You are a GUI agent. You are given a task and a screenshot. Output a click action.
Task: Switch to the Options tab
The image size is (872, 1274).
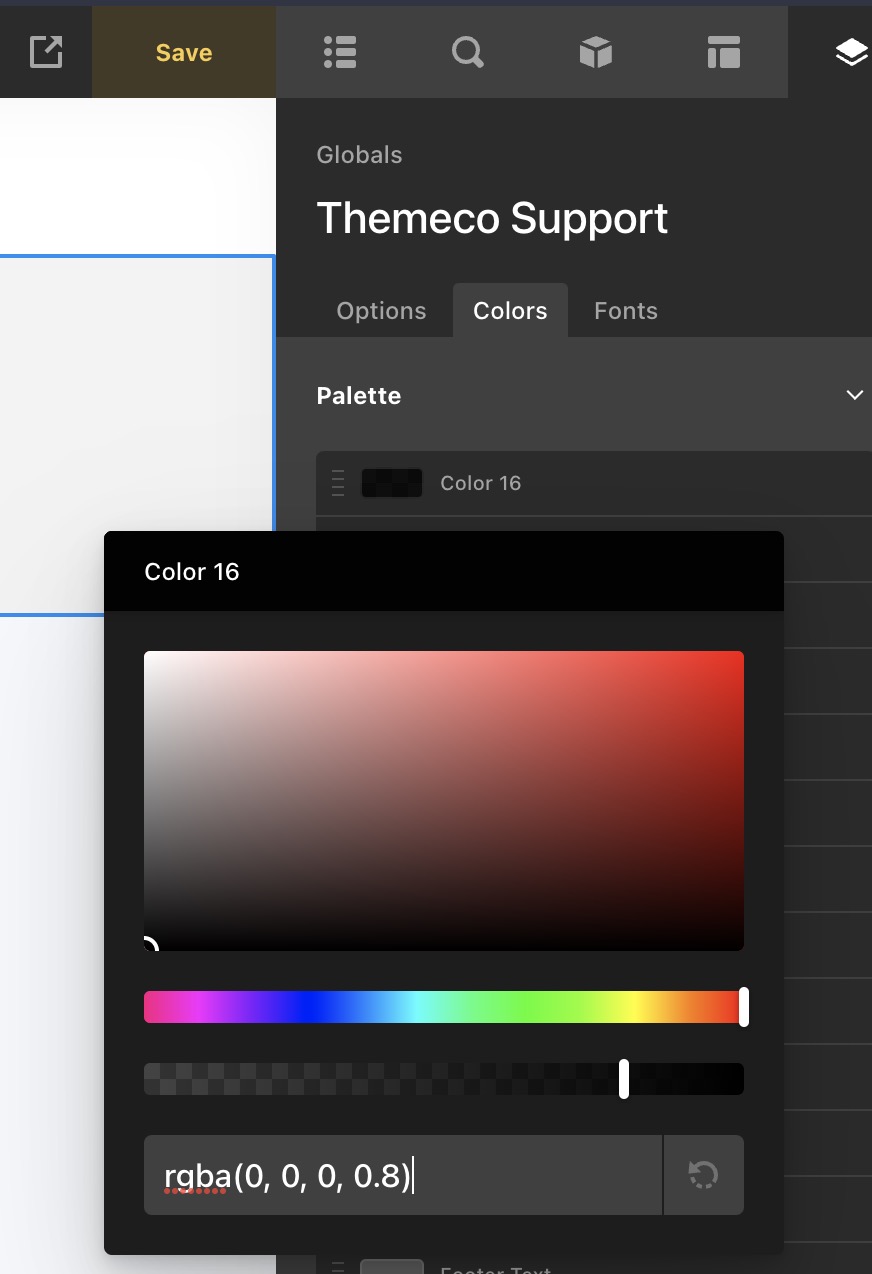click(381, 311)
